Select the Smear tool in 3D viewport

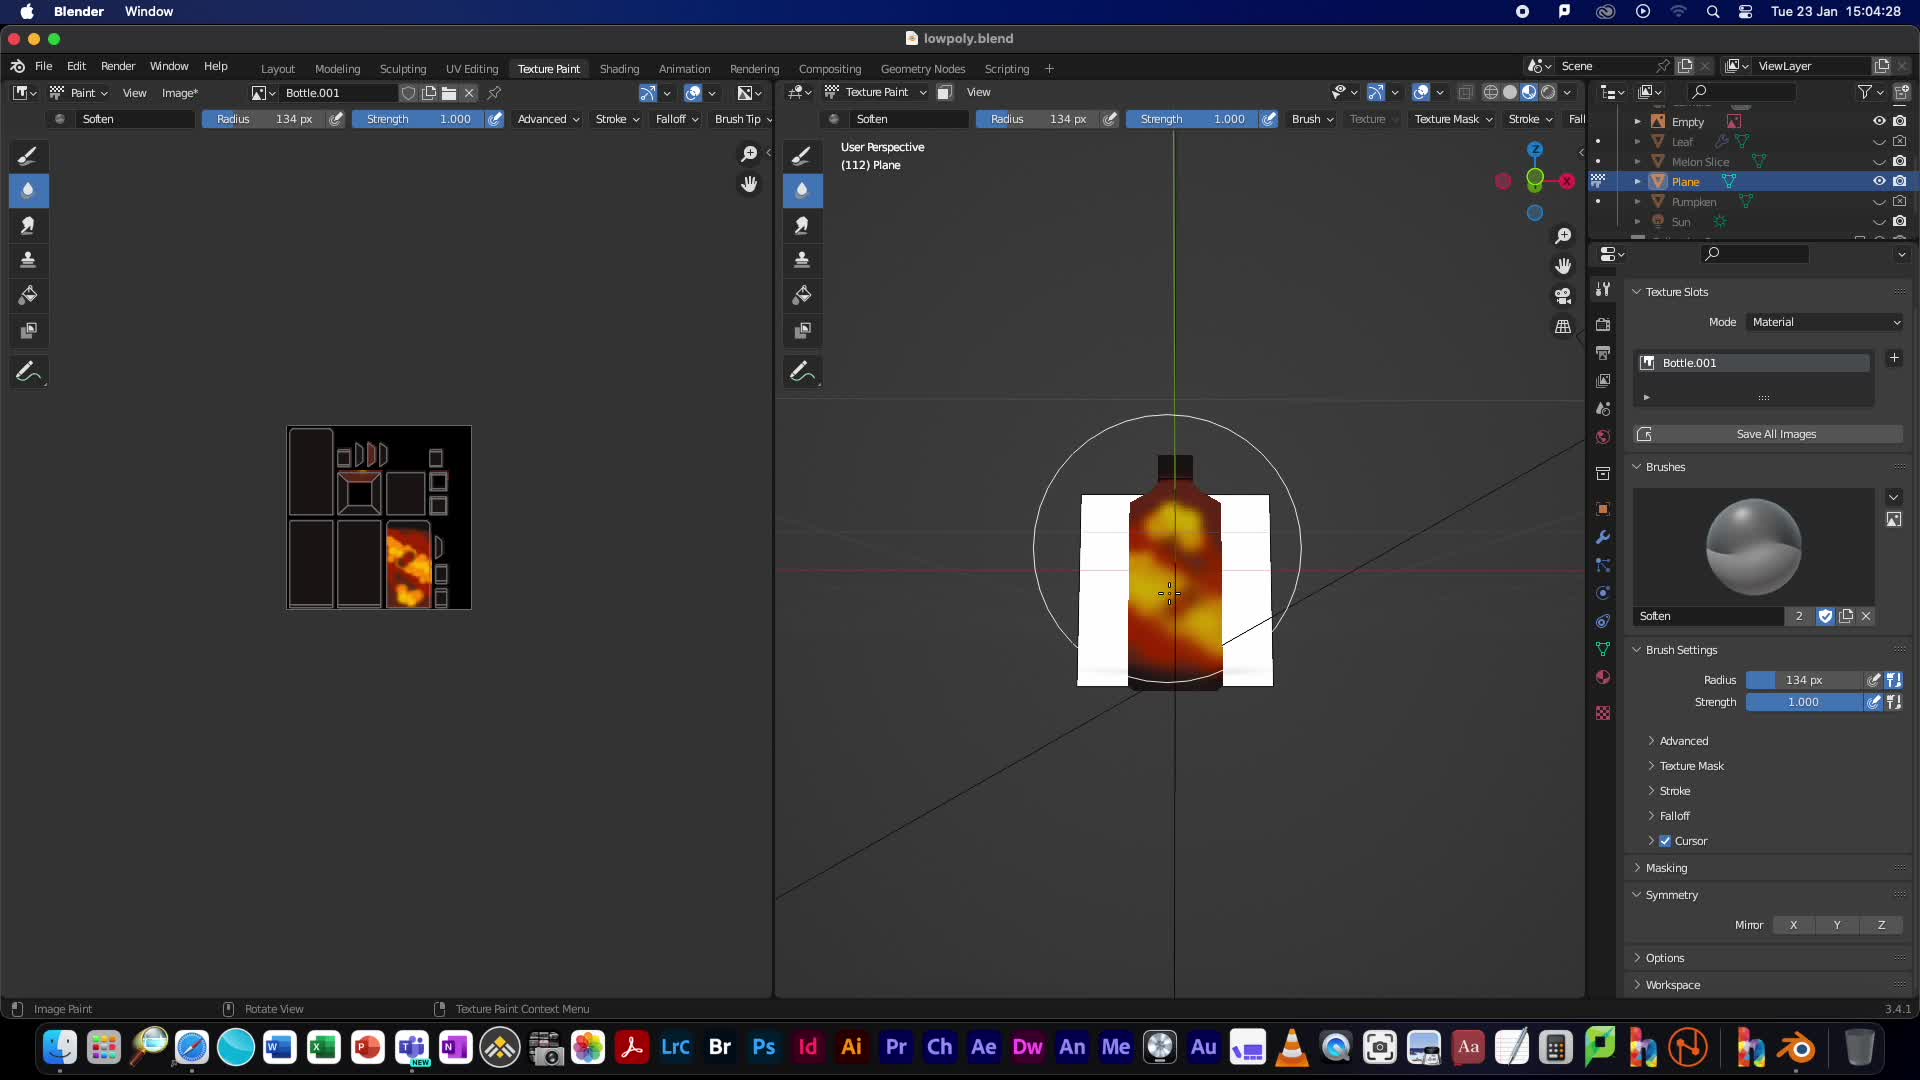[802, 225]
